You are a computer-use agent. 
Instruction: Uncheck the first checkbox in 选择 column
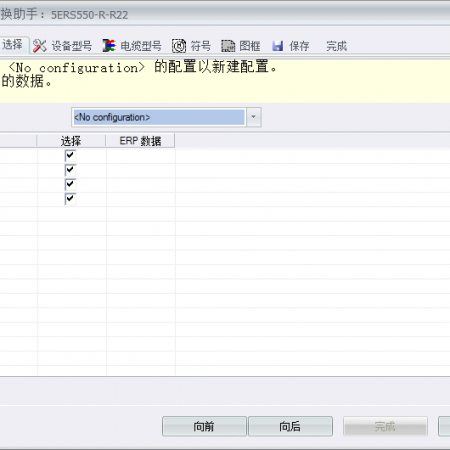(70, 155)
